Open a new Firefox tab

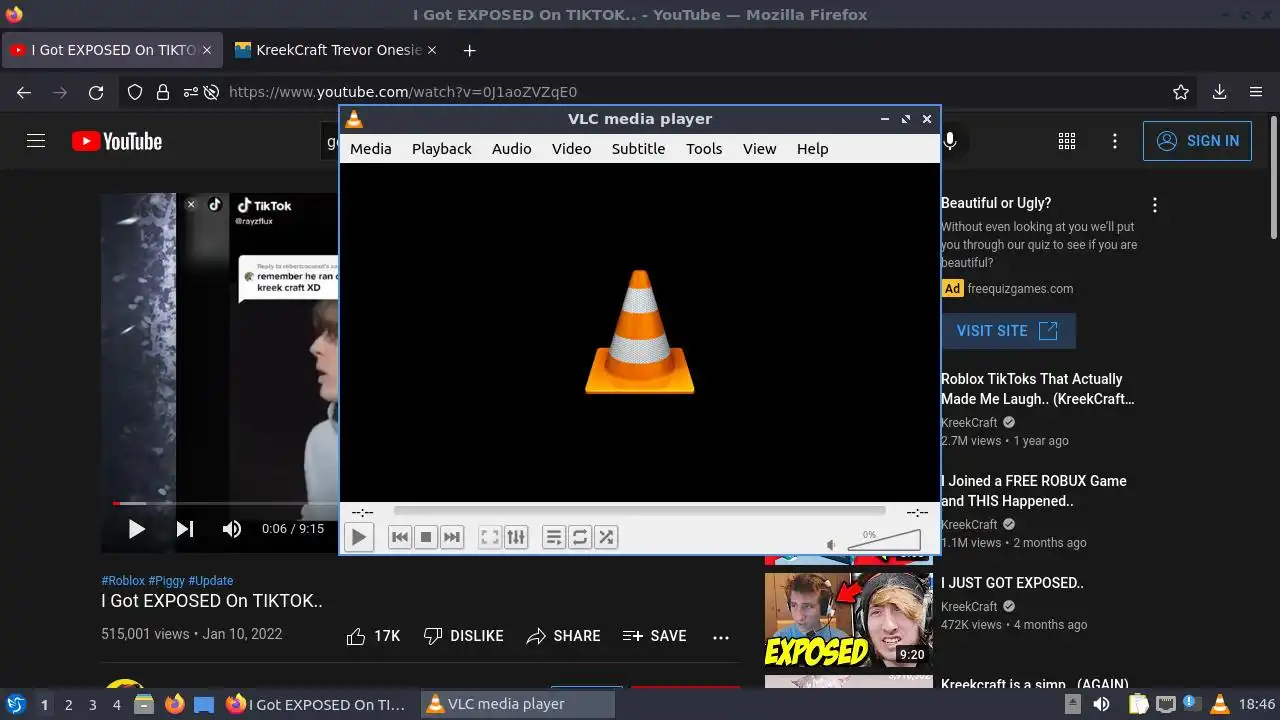(x=469, y=50)
